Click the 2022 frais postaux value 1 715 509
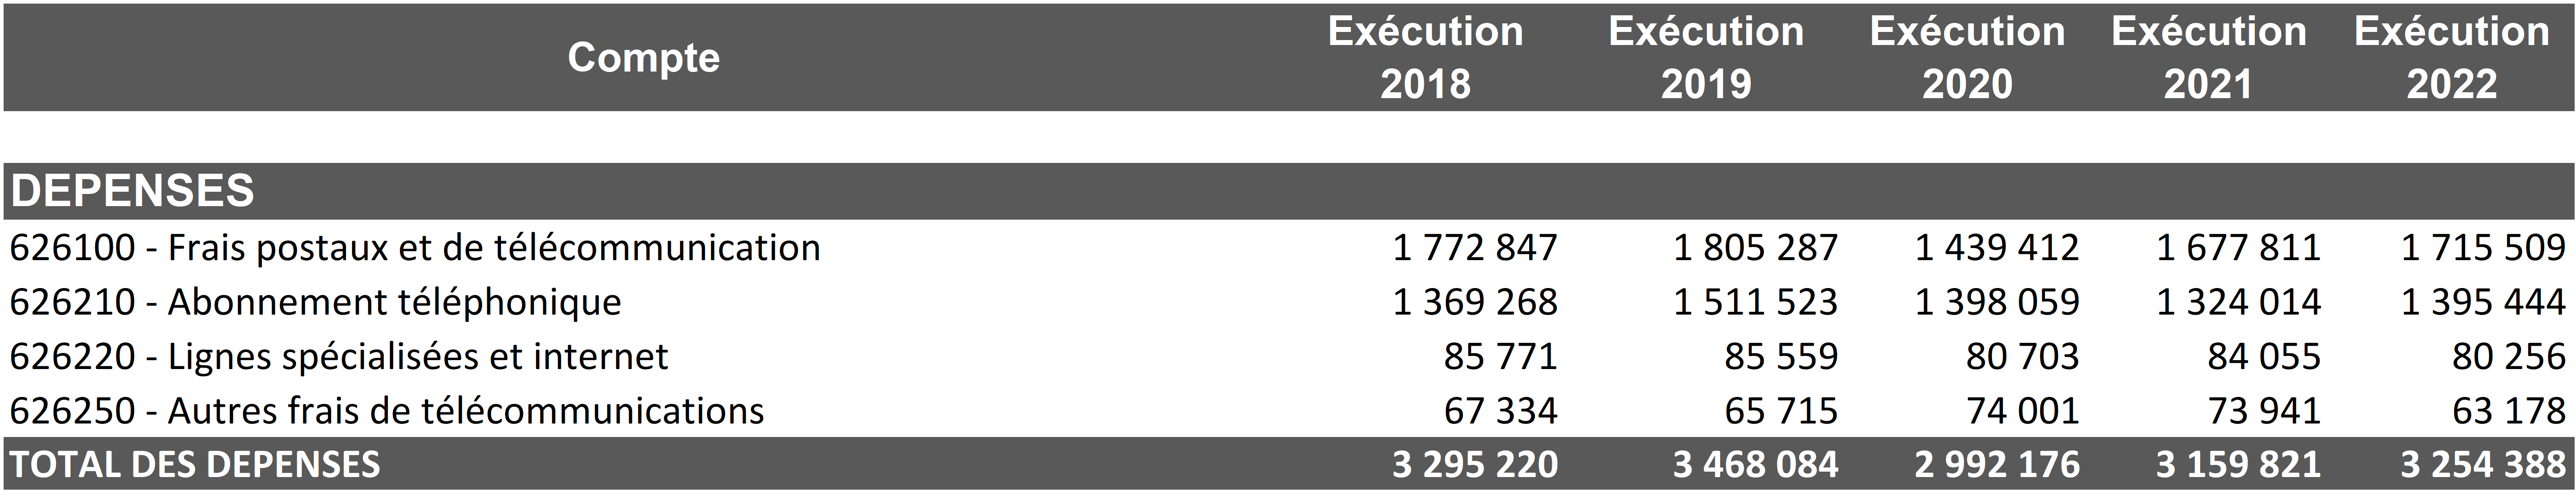2576x491 pixels. pos(2483,248)
